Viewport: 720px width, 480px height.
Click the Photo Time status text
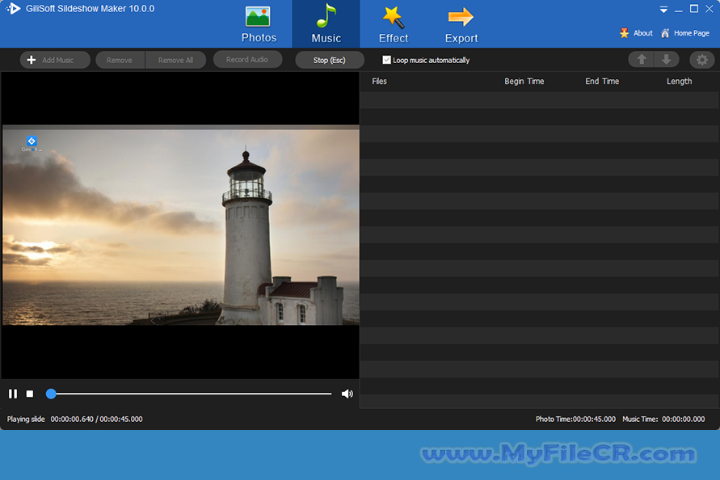coord(575,419)
